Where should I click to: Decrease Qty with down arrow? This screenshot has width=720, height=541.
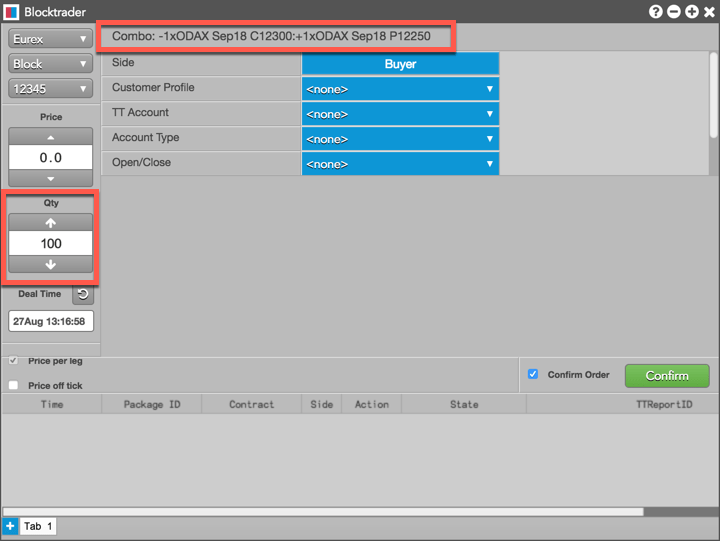pos(51,264)
